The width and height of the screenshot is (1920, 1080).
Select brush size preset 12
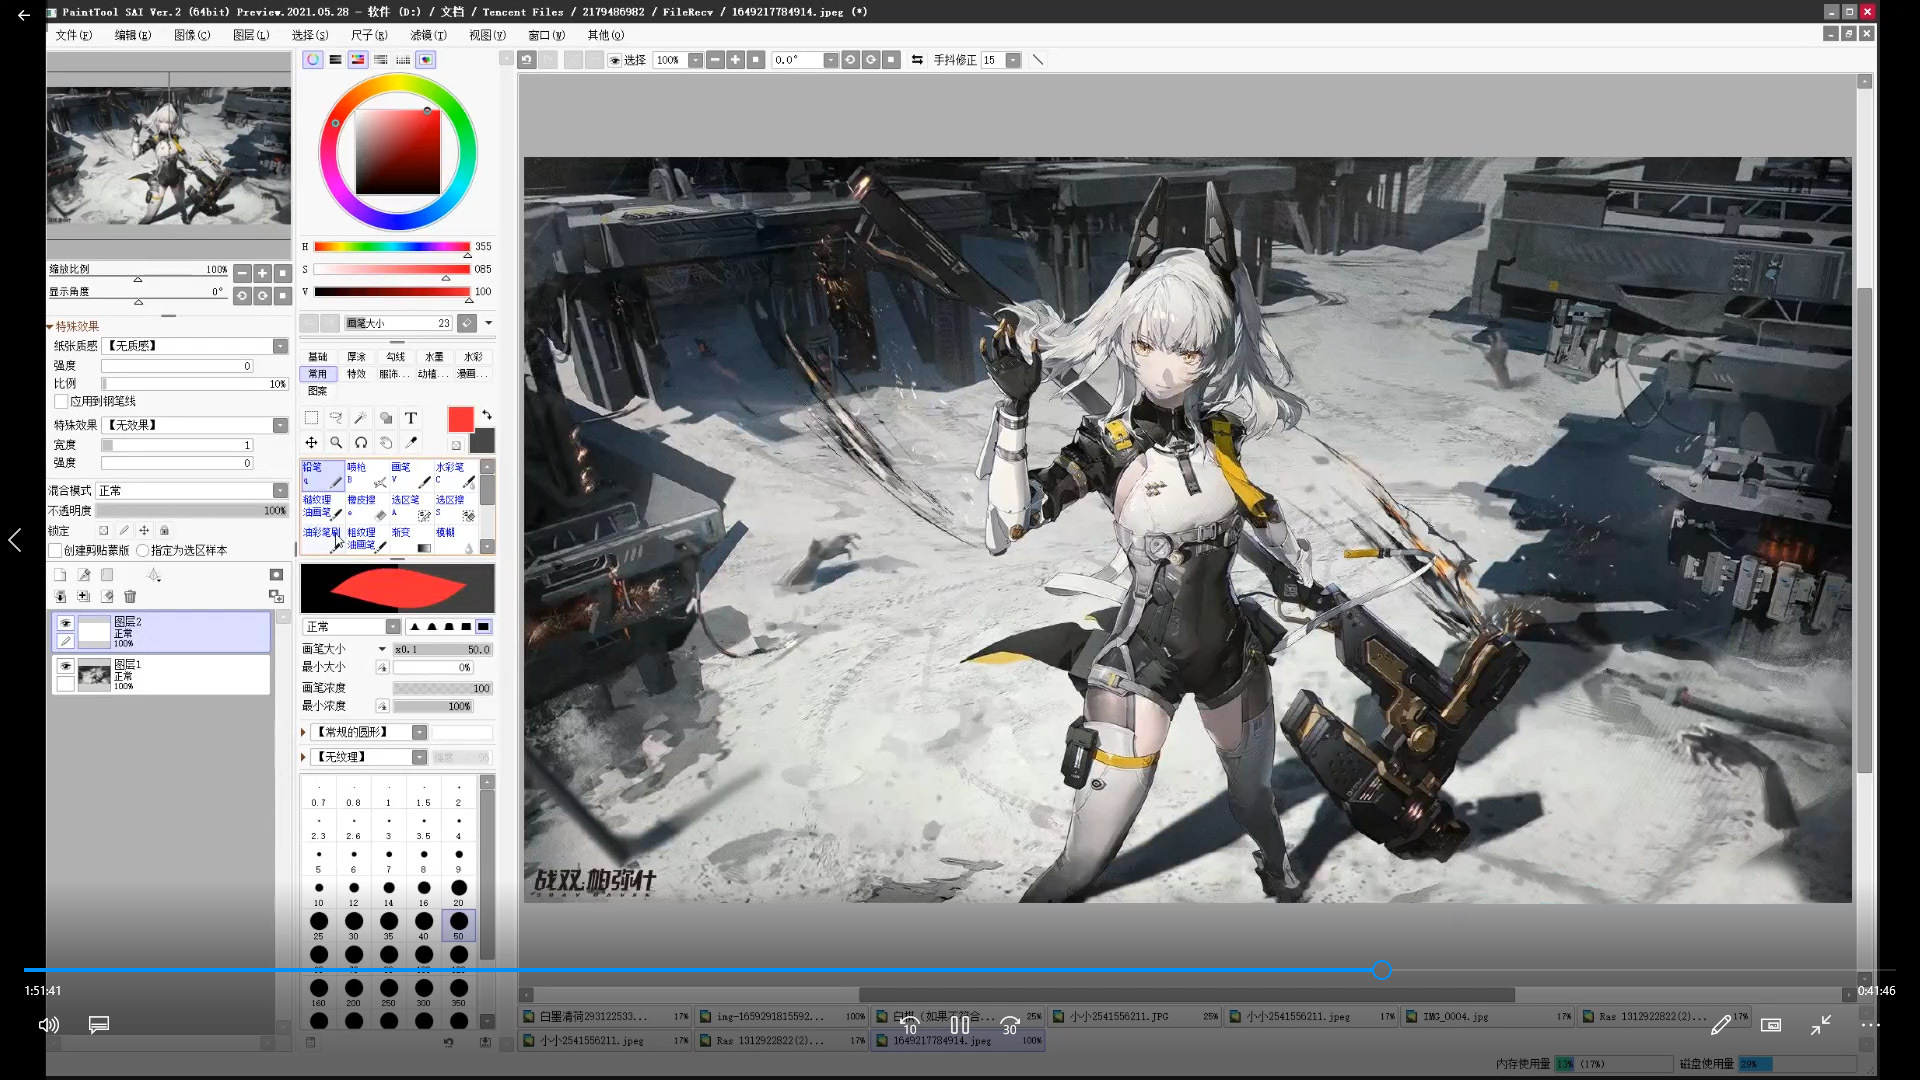354,893
